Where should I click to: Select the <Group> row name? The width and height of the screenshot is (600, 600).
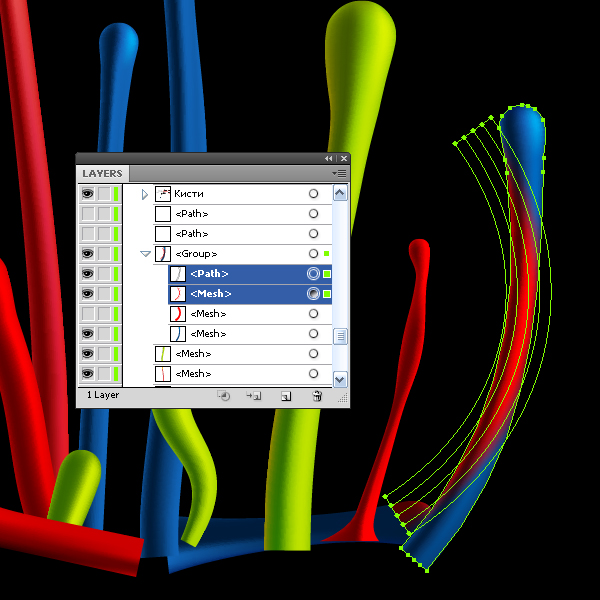point(196,254)
